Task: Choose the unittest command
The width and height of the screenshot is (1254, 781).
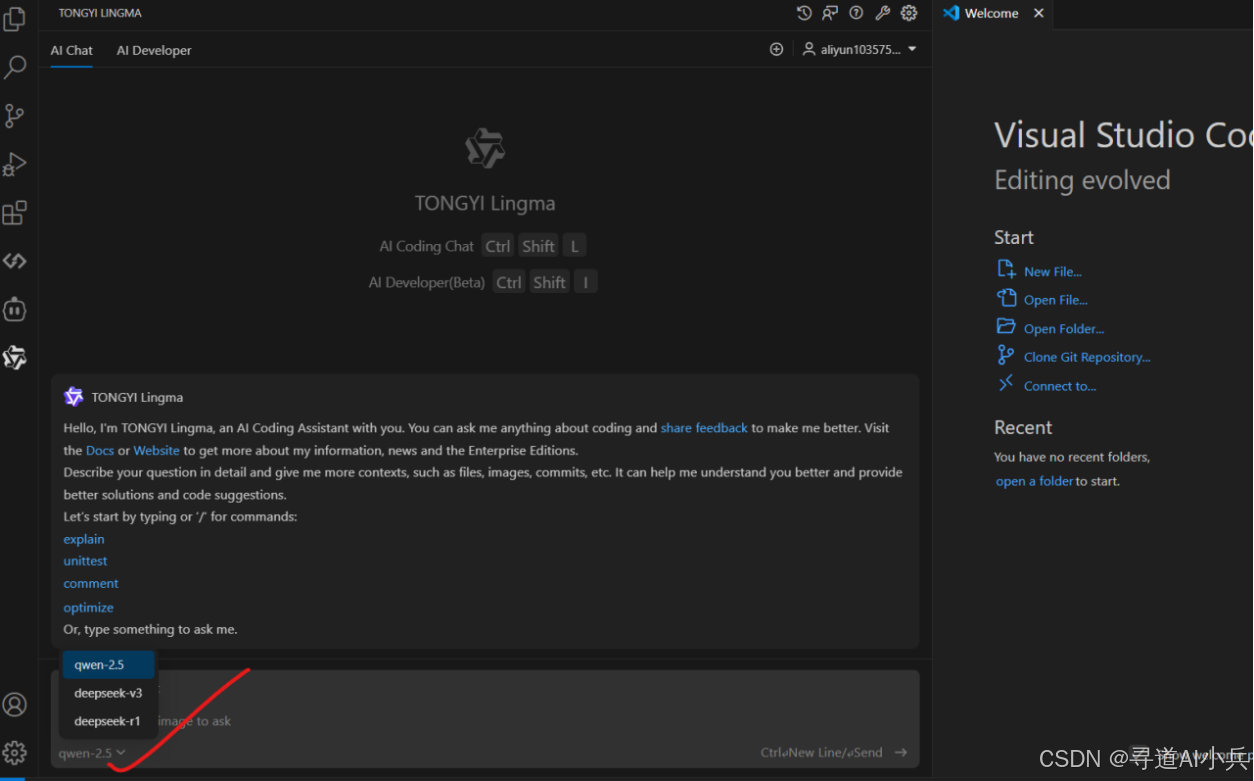Action: (x=85, y=561)
